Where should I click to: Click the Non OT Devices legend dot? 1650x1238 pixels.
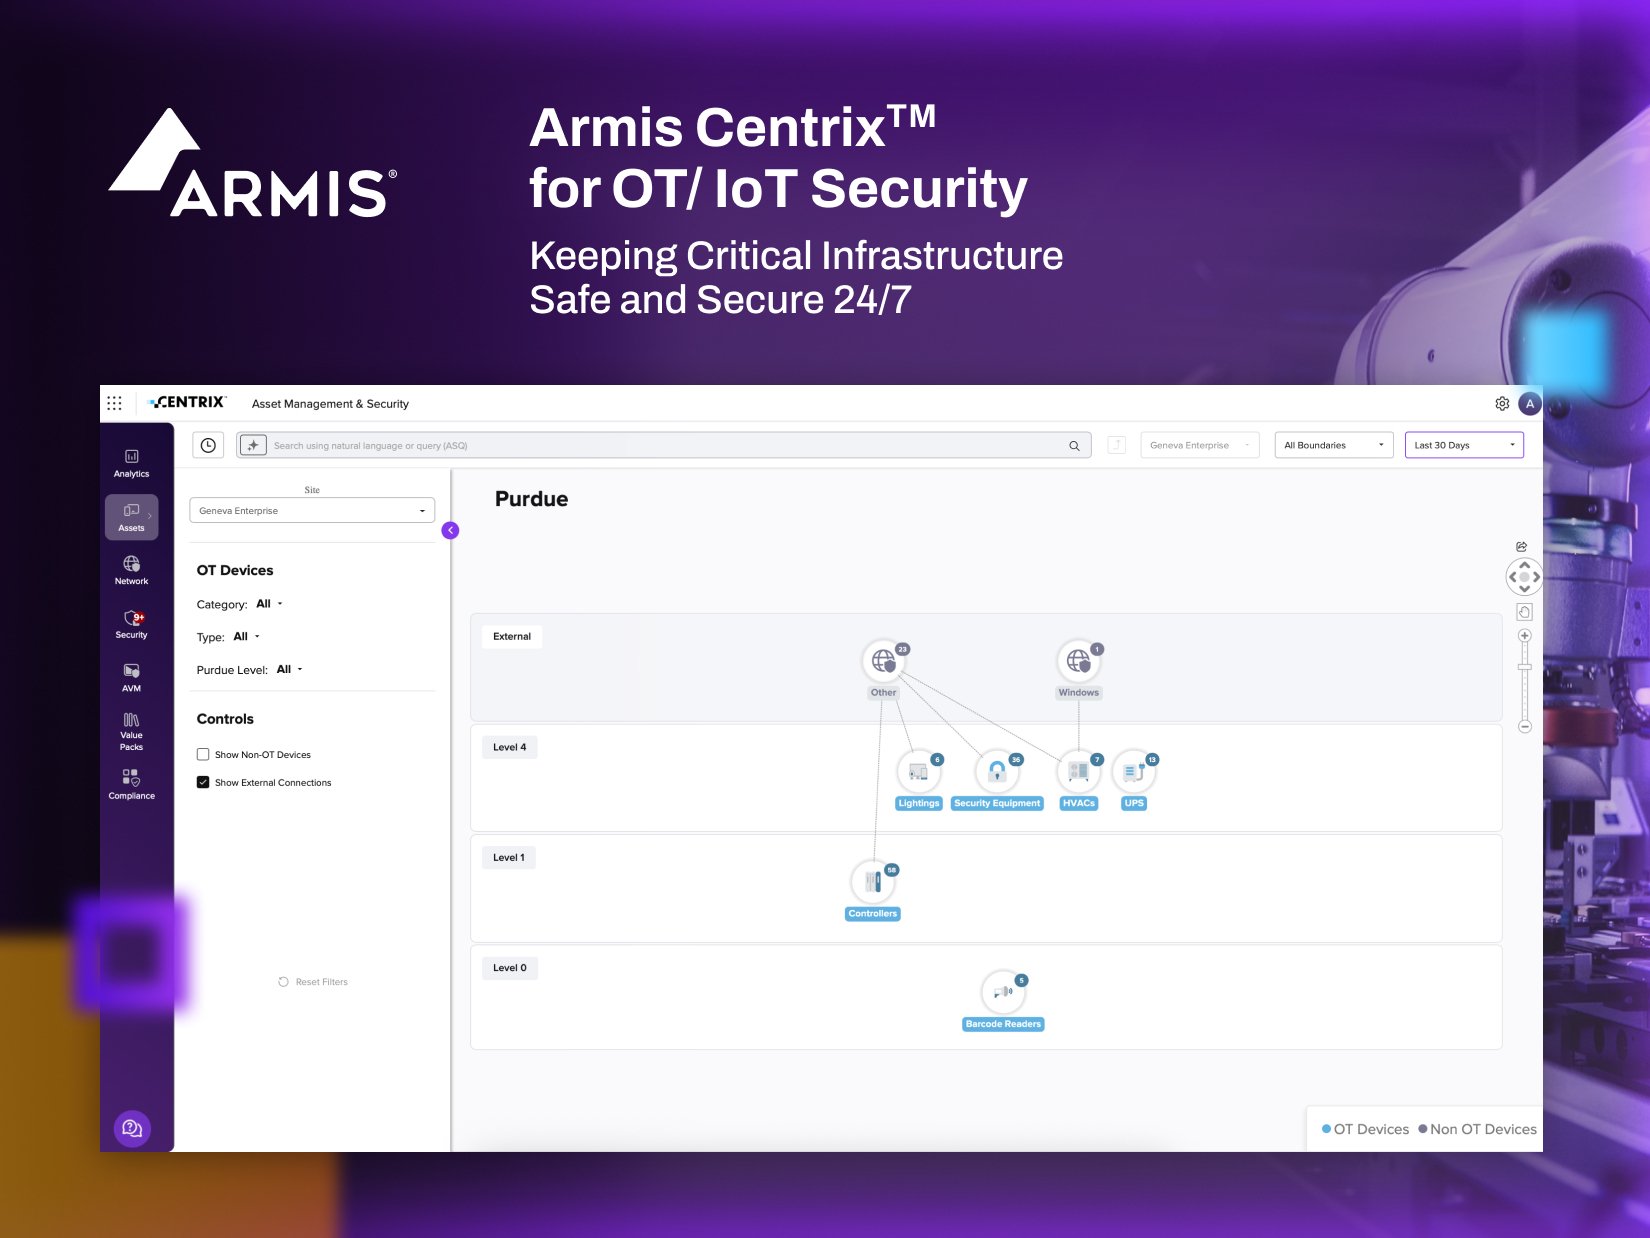pyautogui.click(x=1423, y=1129)
